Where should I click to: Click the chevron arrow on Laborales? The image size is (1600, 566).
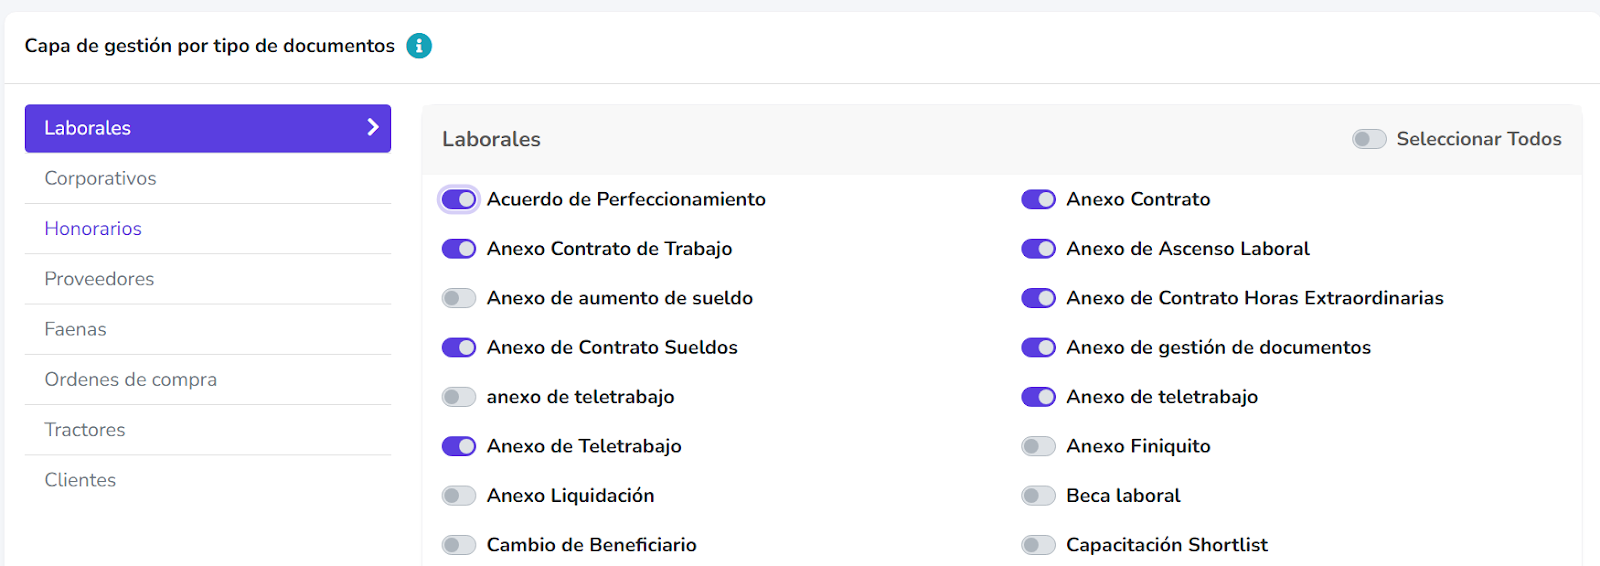coord(373,127)
